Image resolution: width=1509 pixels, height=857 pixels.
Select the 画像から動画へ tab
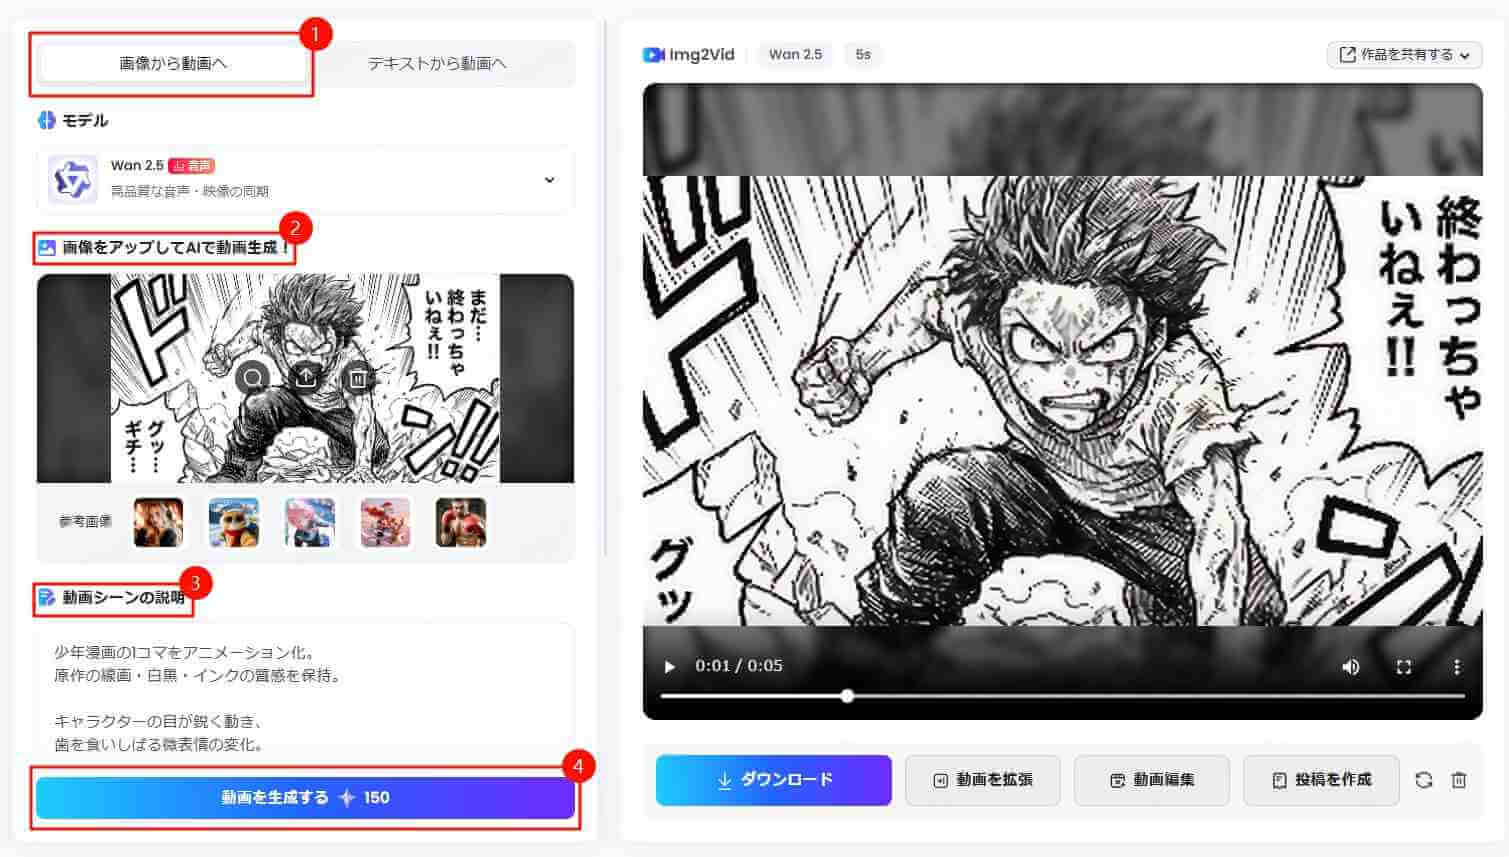click(x=172, y=62)
